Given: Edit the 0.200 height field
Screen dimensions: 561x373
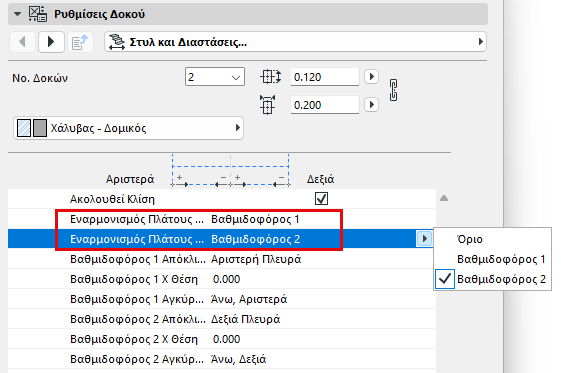Looking at the screenshot, I should click(325, 105).
